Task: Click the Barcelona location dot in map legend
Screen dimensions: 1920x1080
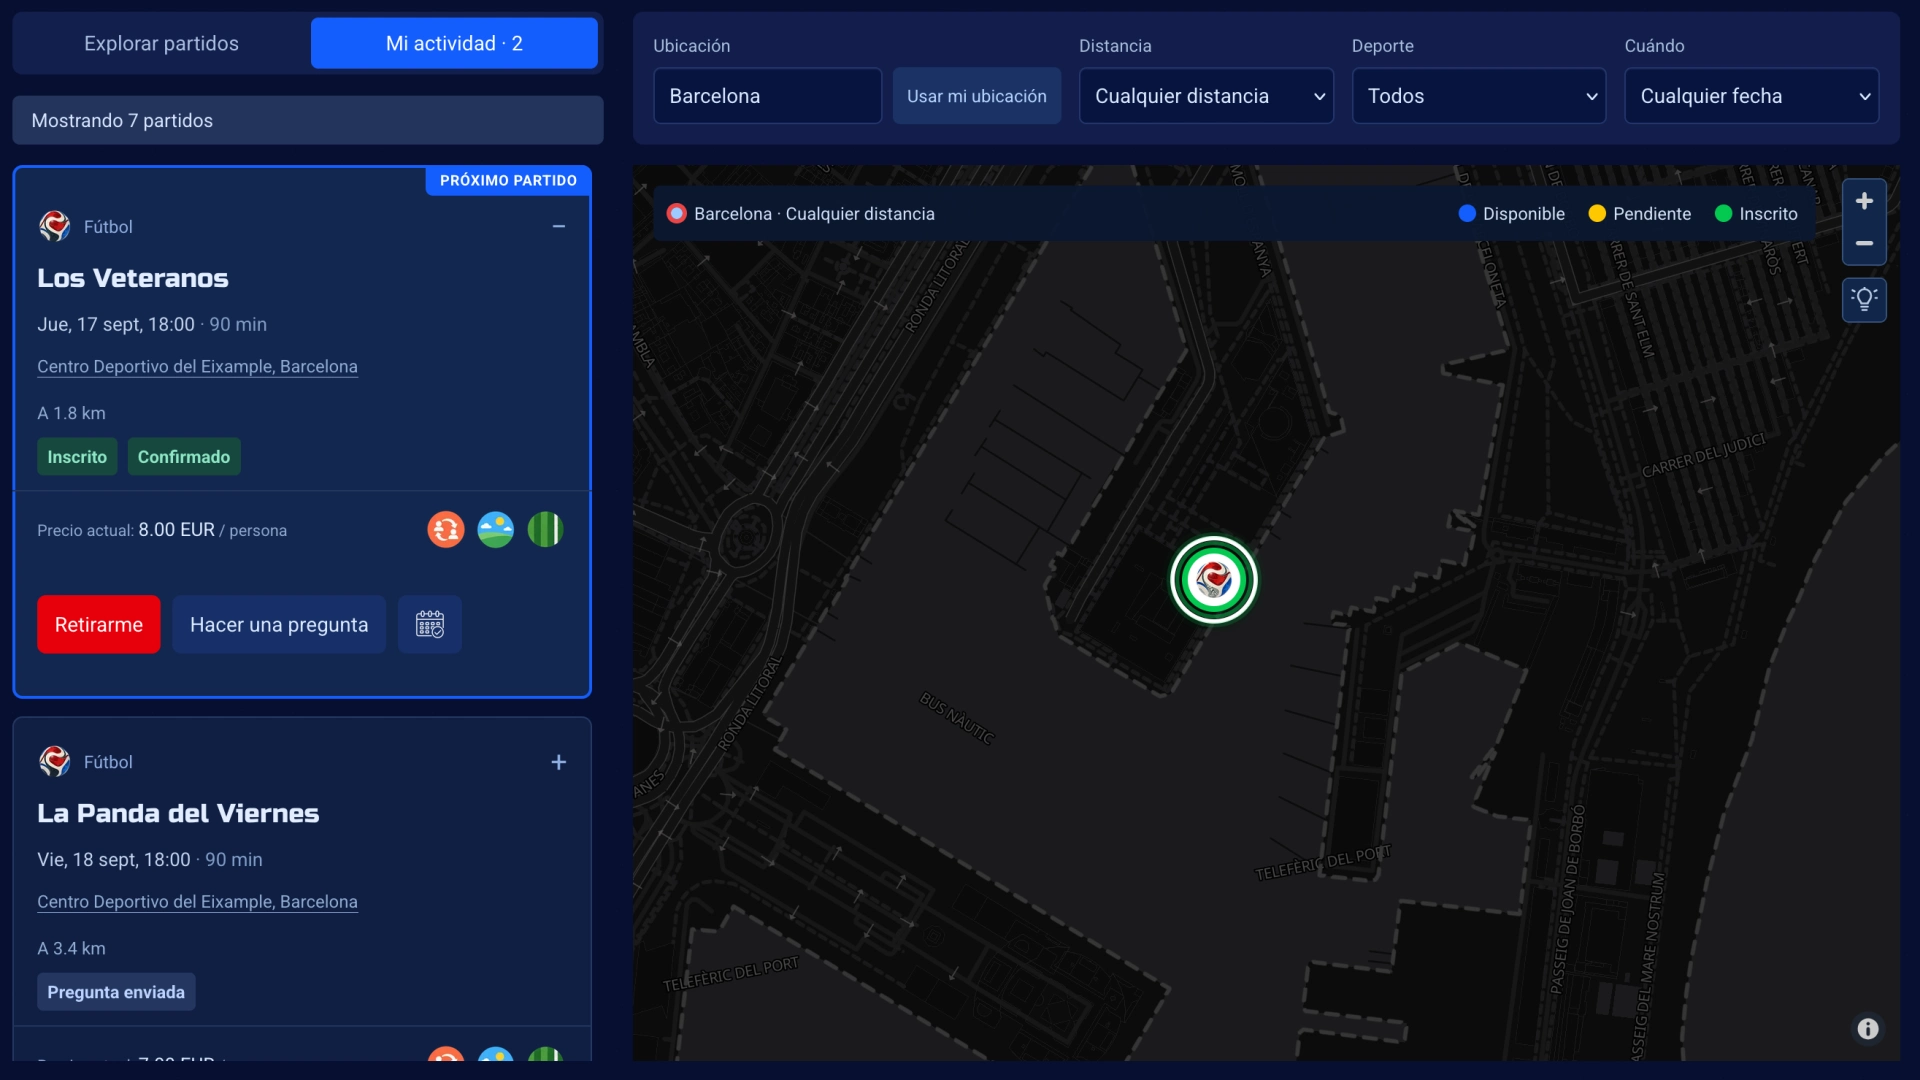Action: [677, 213]
